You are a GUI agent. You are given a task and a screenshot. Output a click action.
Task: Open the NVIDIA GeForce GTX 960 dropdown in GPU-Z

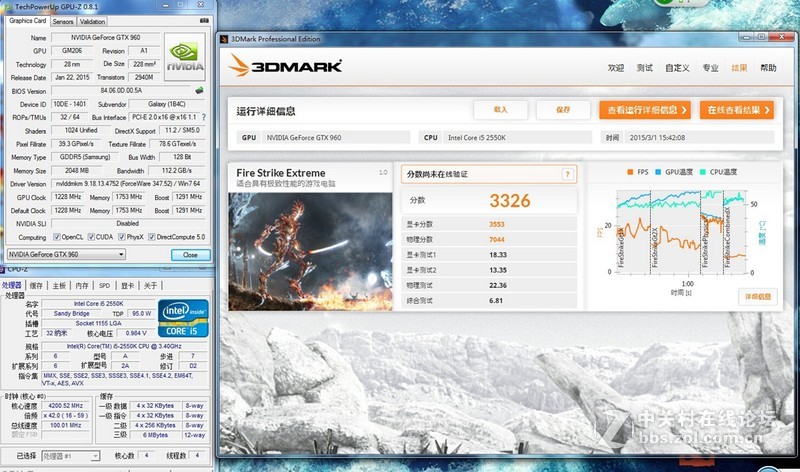pyautogui.click(x=66, y=254)
